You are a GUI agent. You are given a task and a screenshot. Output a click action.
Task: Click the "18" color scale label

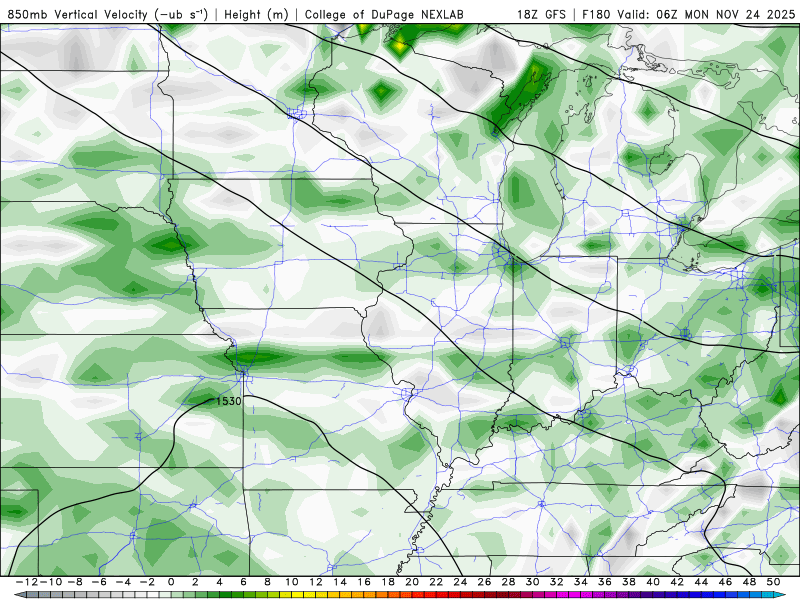click(x=388, y=582)
